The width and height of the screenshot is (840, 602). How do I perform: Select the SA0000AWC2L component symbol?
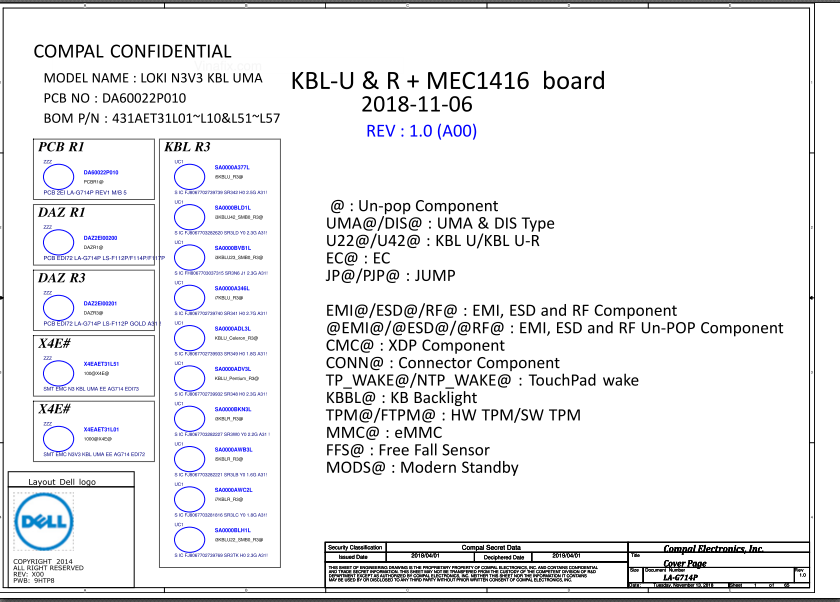coord(191,498)
